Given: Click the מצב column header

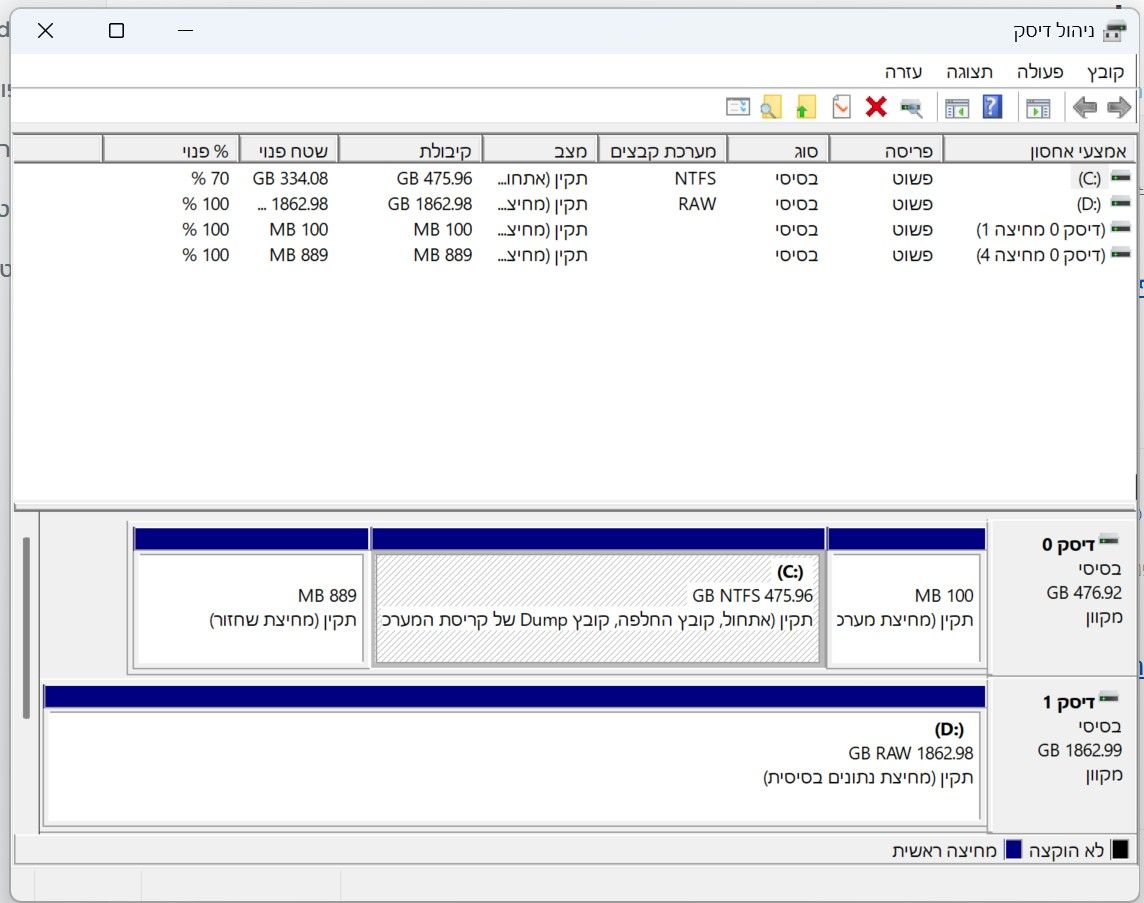Looking at the screenshot, I should tap(540, 150).
